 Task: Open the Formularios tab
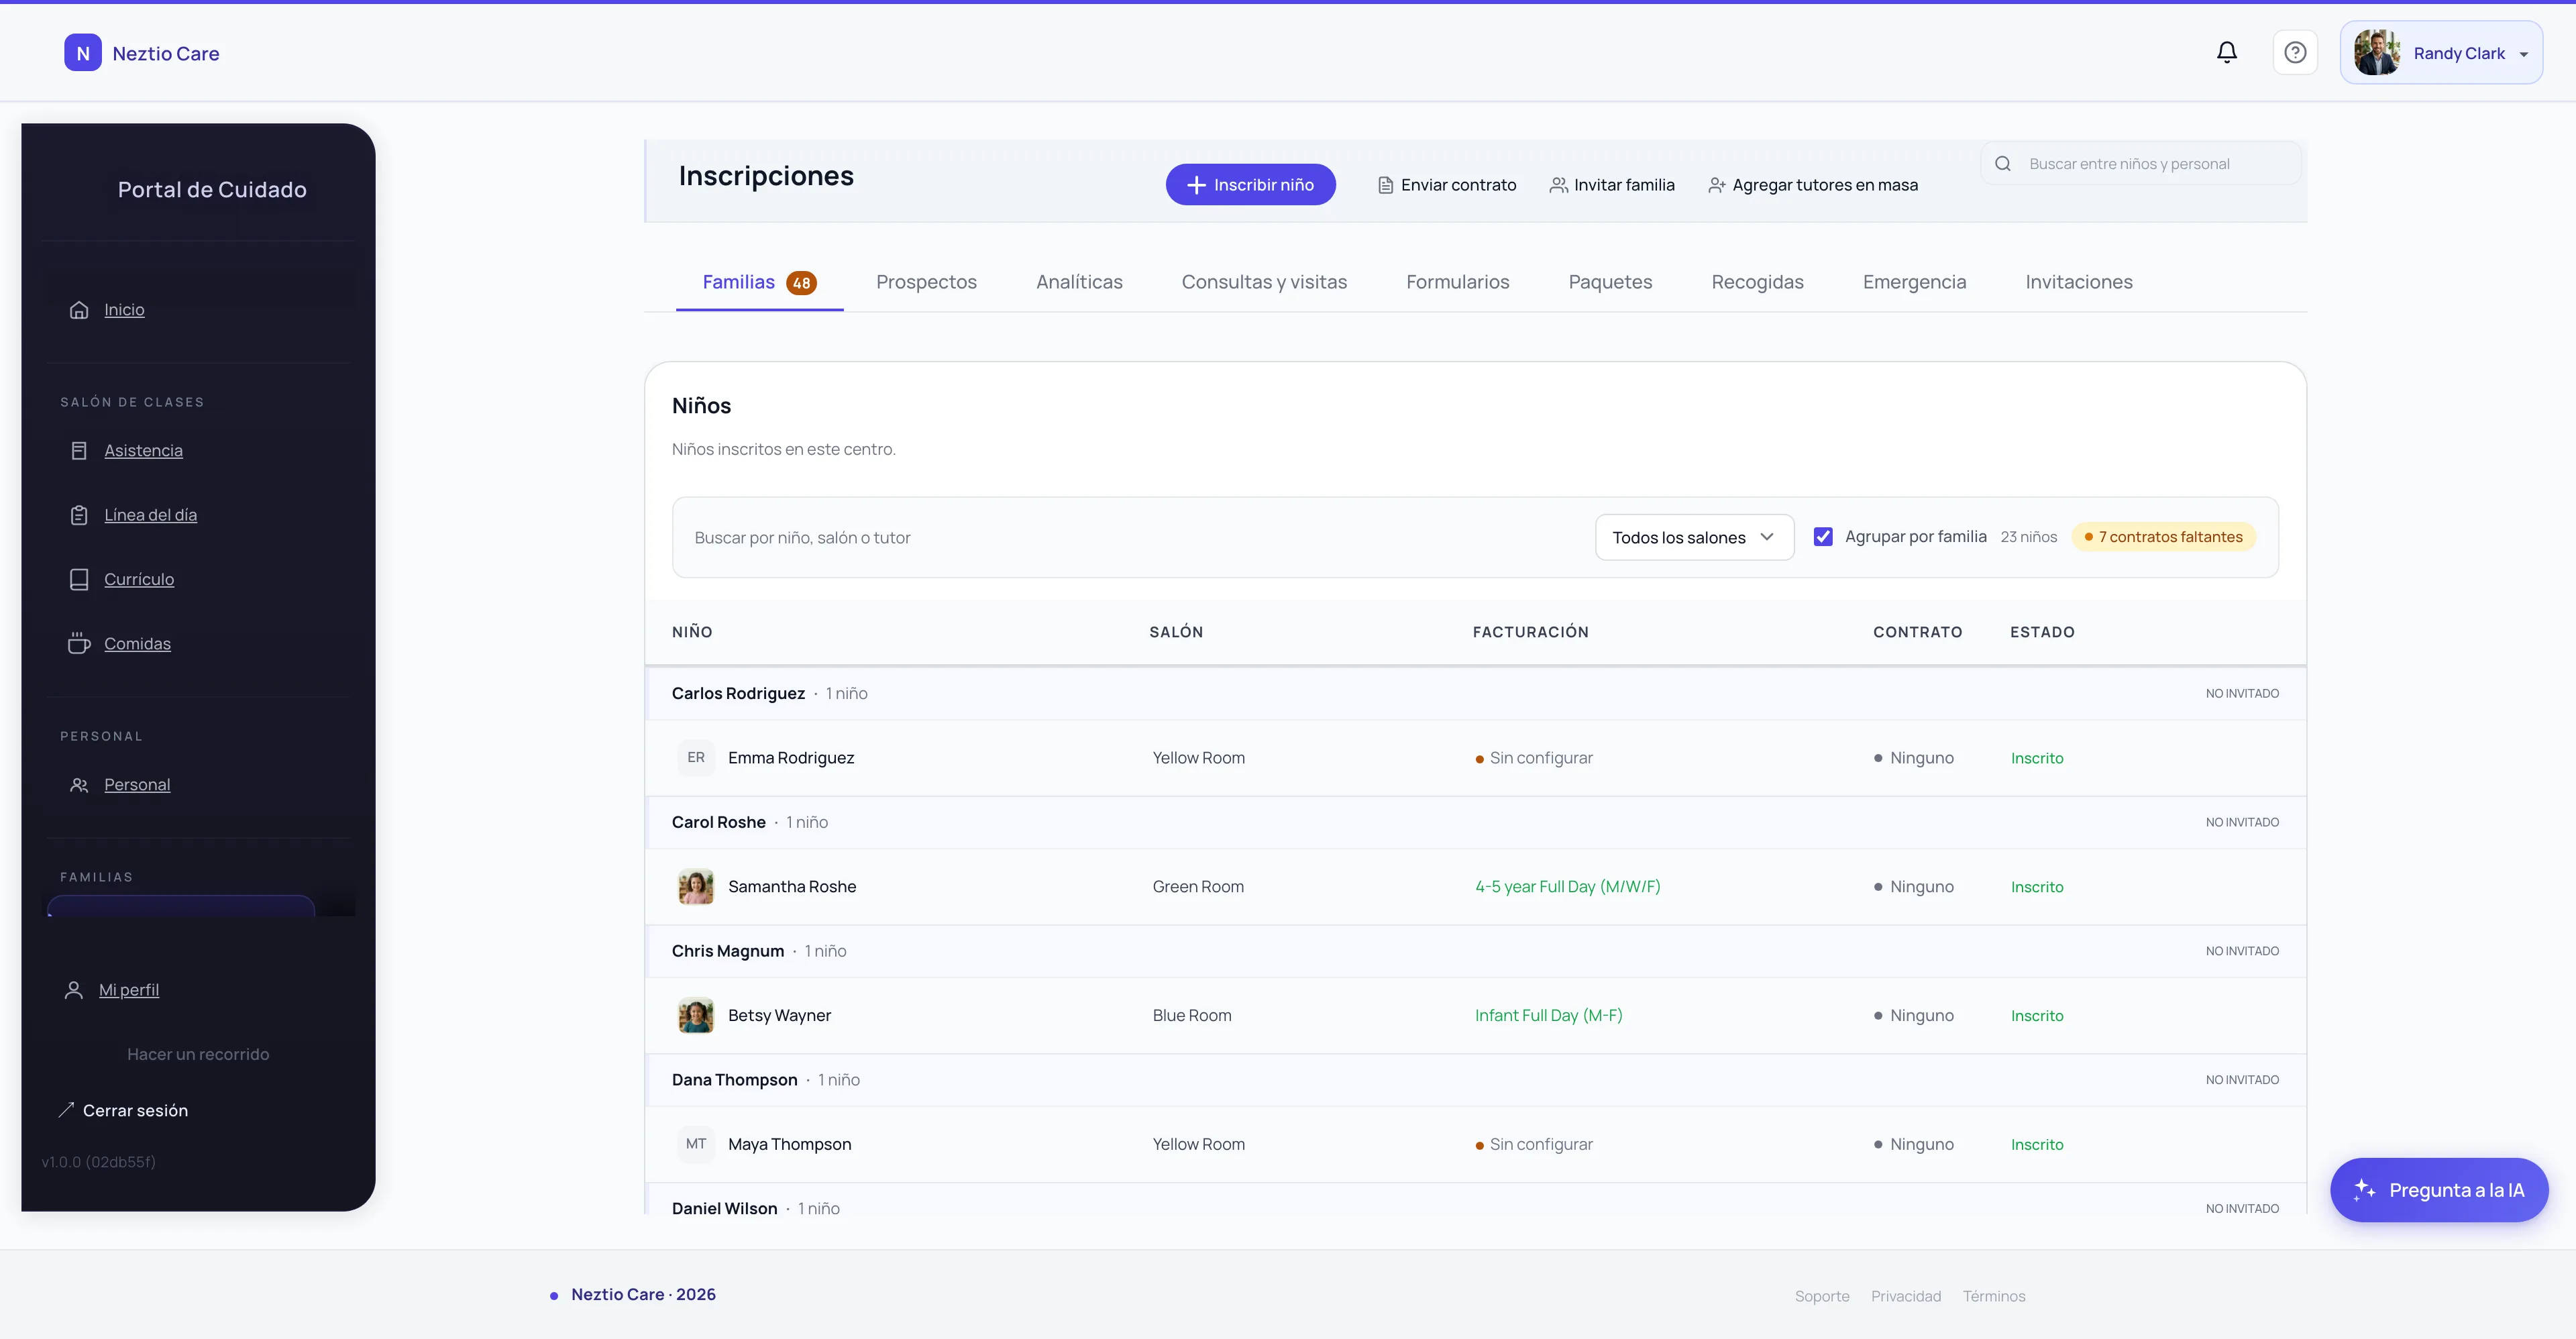tap(1457, 282)
